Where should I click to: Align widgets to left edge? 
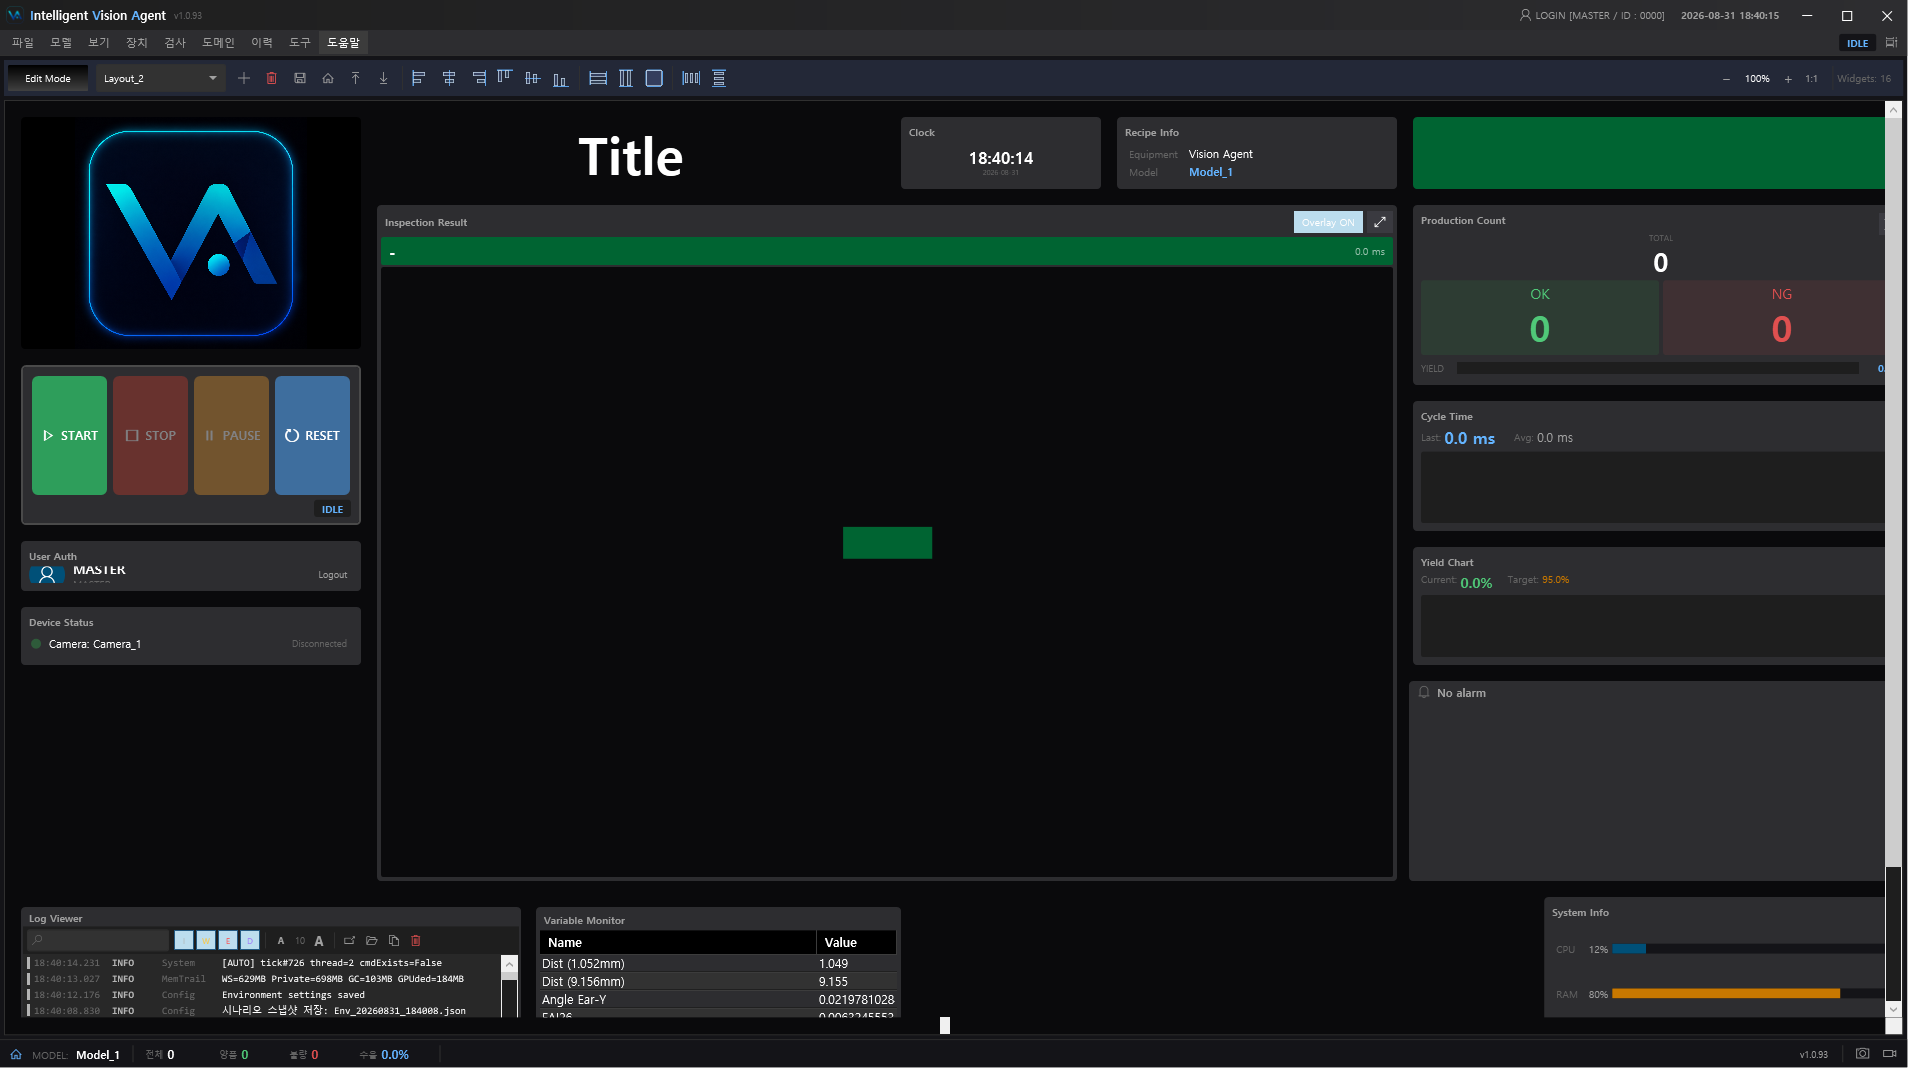[419, 79]
